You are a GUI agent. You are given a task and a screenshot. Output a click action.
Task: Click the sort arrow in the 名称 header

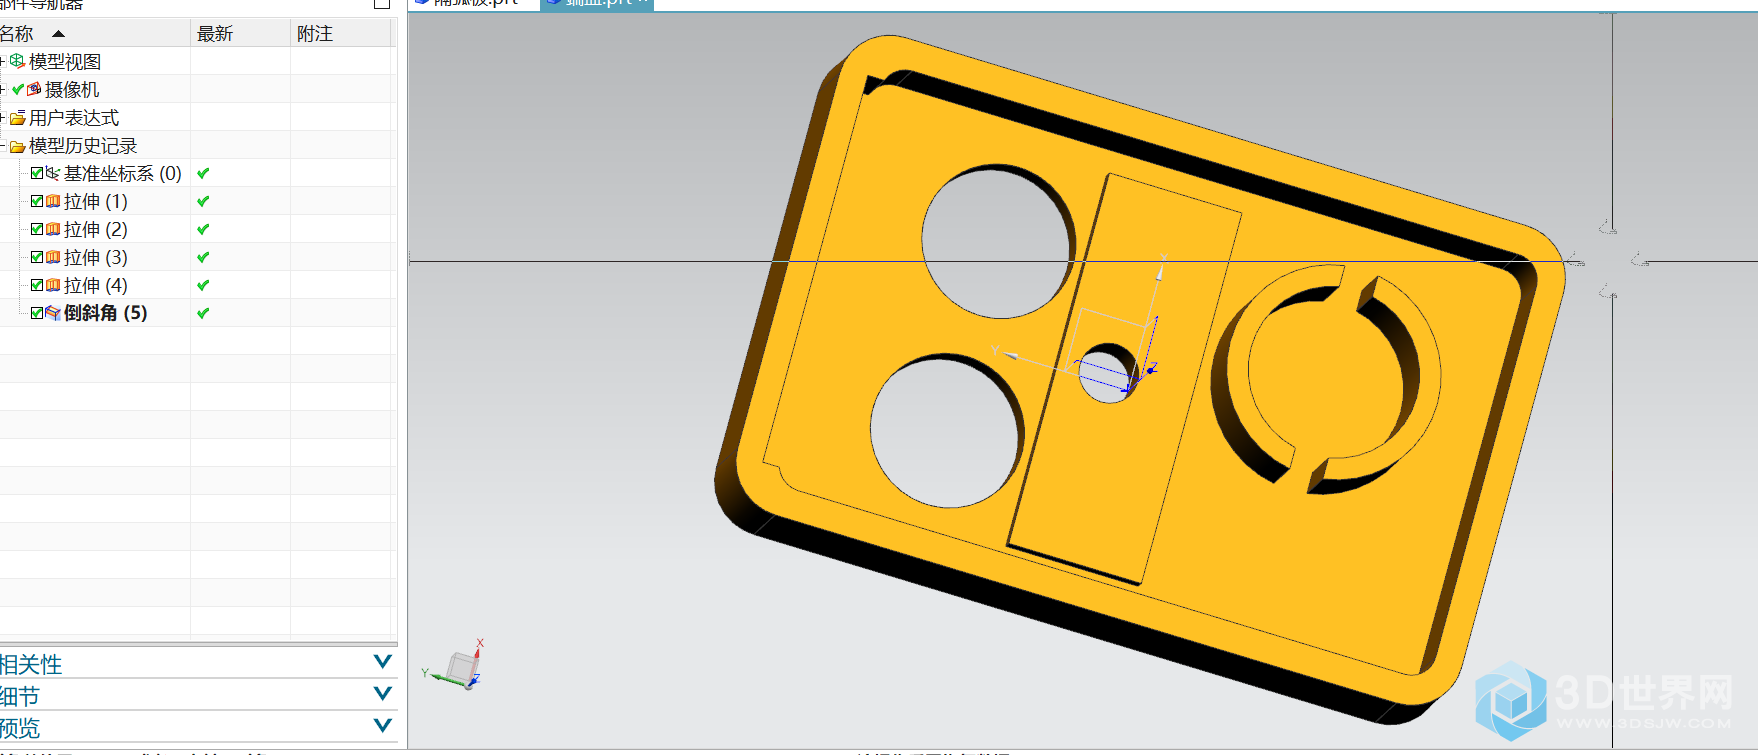click(x=58, y=34)
